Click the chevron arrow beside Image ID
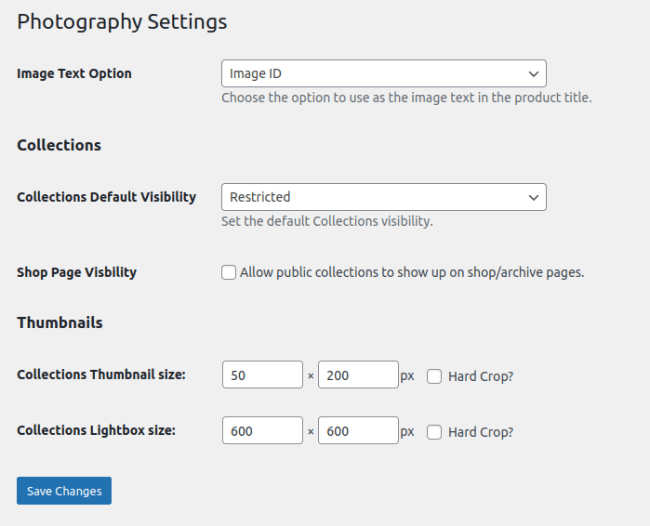Image resolution: width=650 pixels, height=526 pixels. point(532,73)
